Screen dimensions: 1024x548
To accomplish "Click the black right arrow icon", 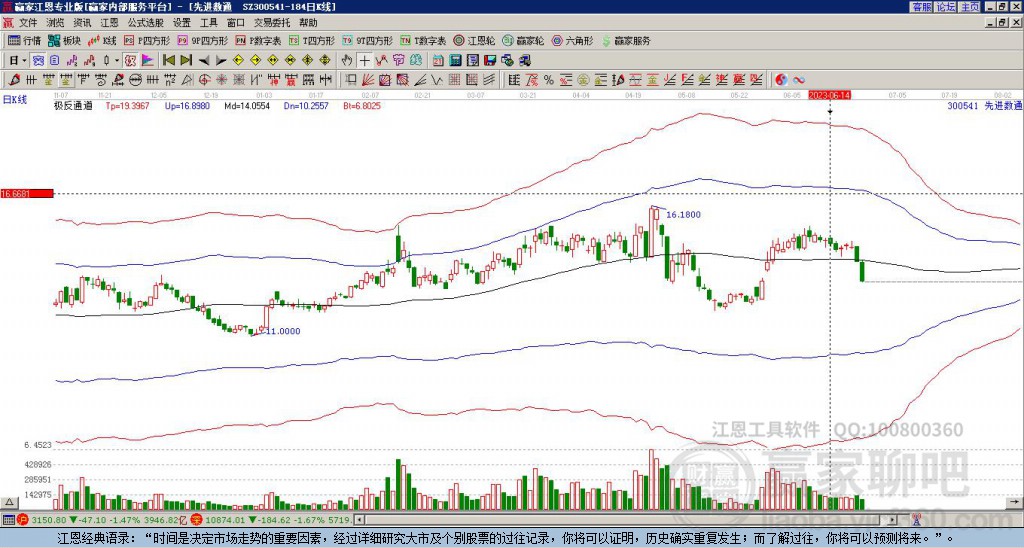I will pyautogui.click(x=221, y=61).
